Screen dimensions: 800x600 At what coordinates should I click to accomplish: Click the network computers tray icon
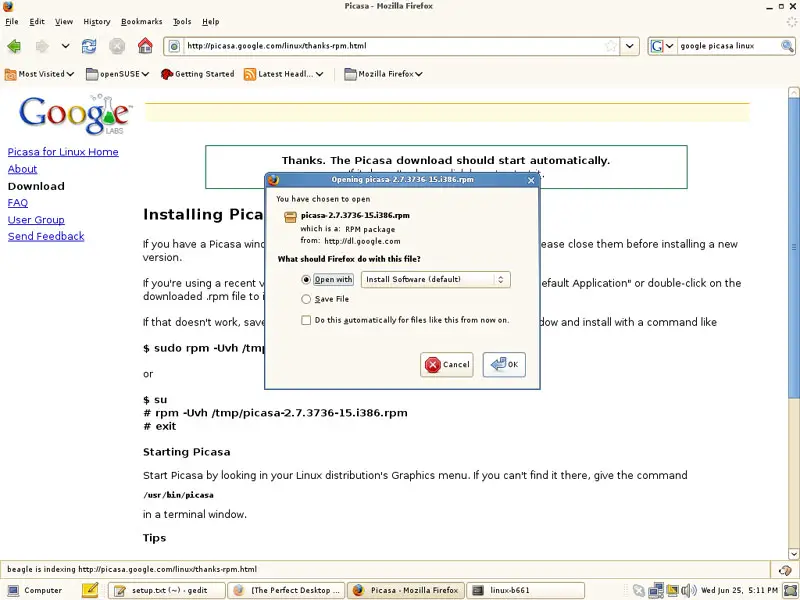656,591
